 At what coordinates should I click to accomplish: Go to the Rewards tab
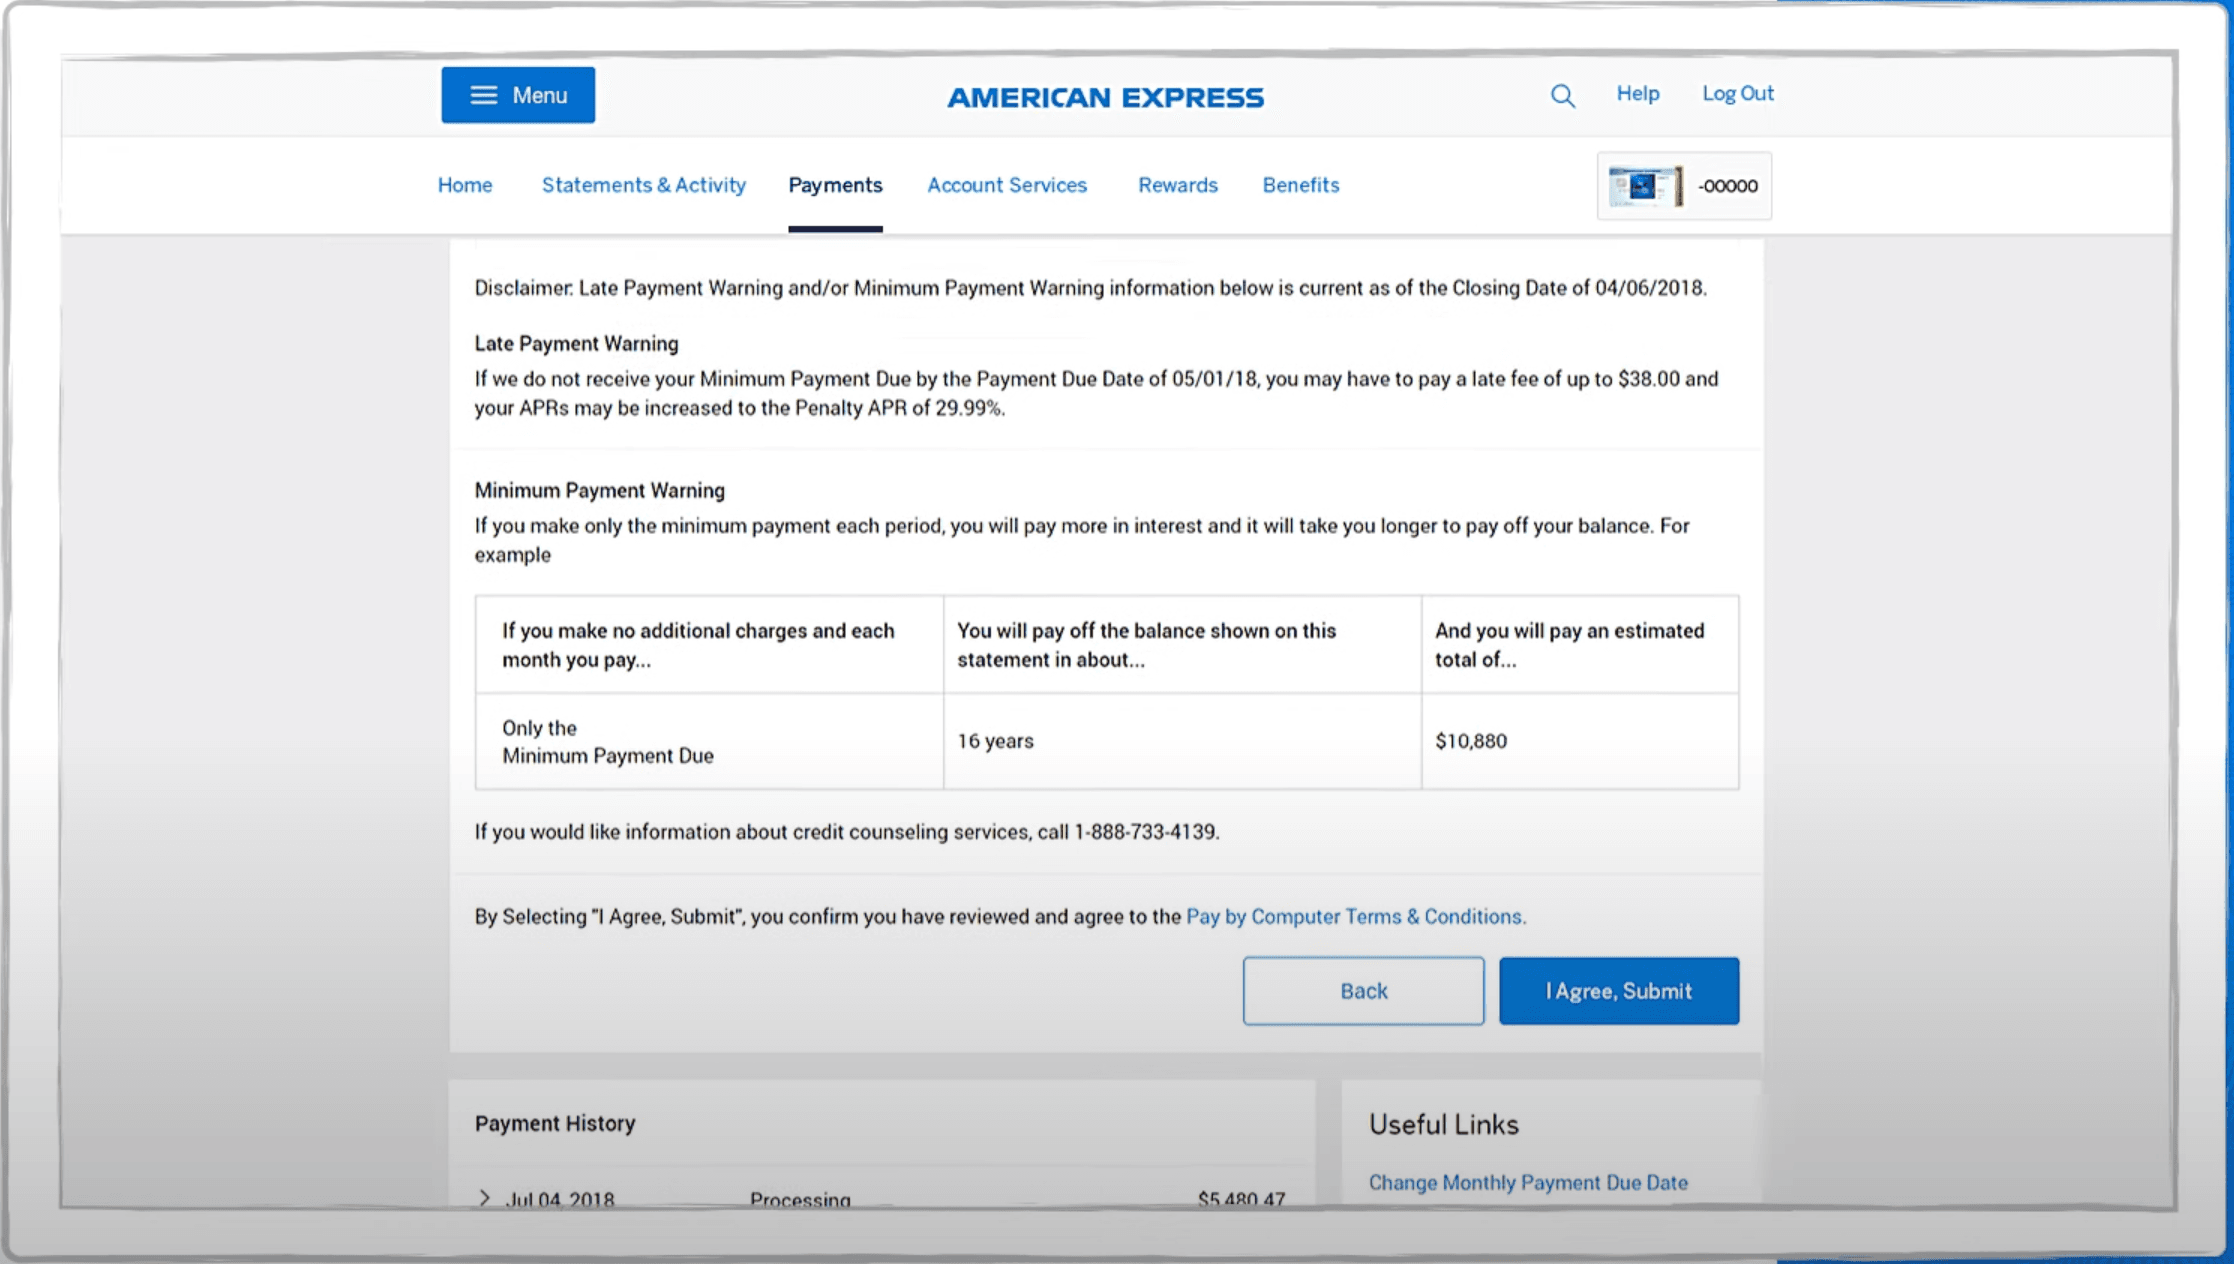[x=1177, y=185]
